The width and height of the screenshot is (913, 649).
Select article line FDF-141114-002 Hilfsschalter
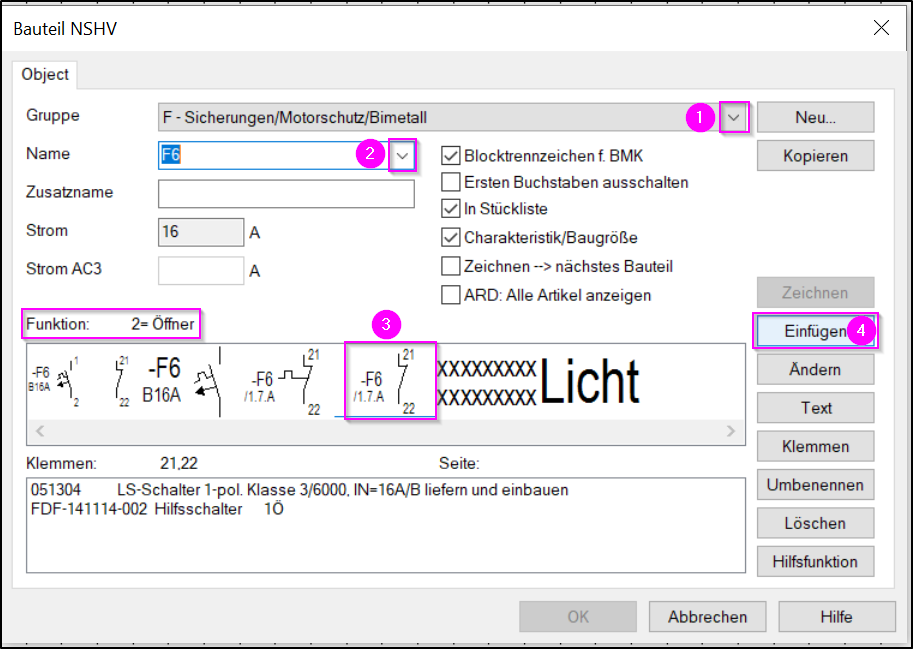(x=157, y=509)
